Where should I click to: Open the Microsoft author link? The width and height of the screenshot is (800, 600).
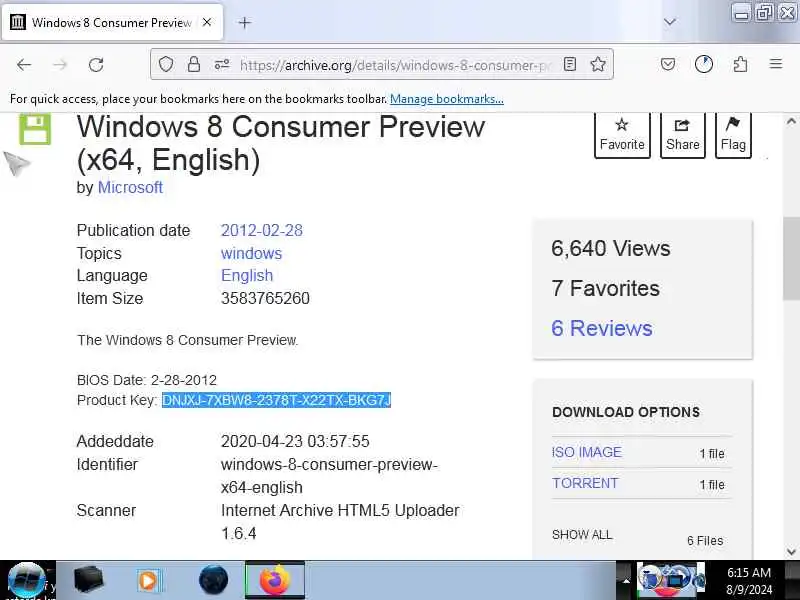[x=130, y=187]
